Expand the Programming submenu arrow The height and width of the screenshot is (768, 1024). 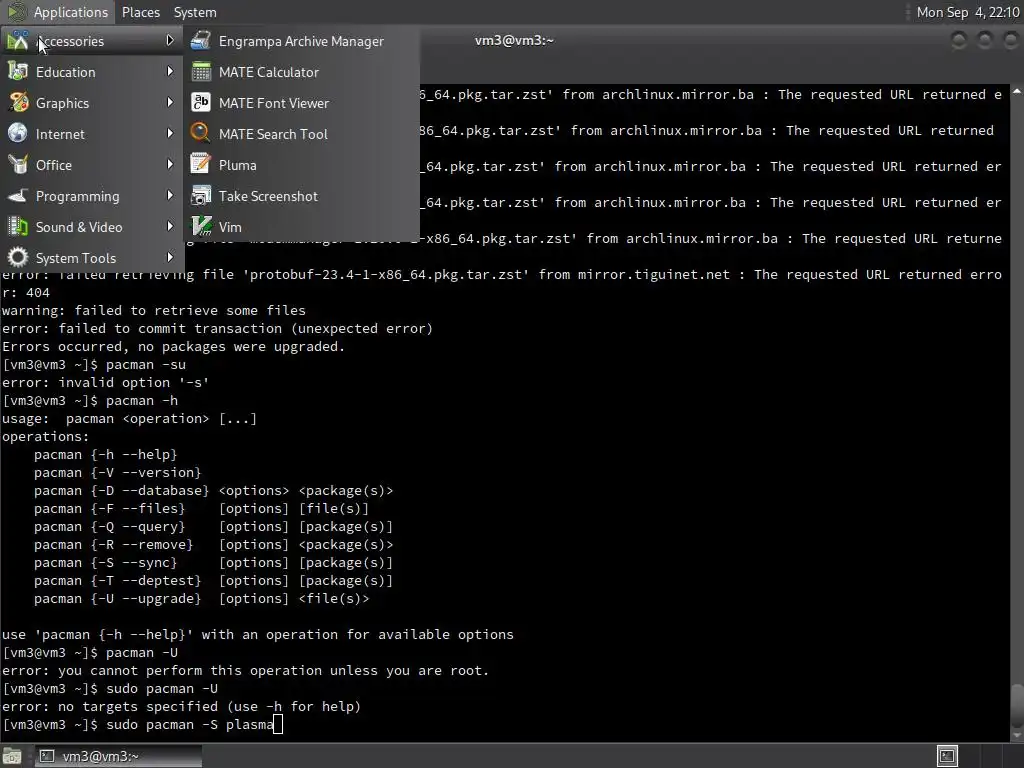point(170,195)
